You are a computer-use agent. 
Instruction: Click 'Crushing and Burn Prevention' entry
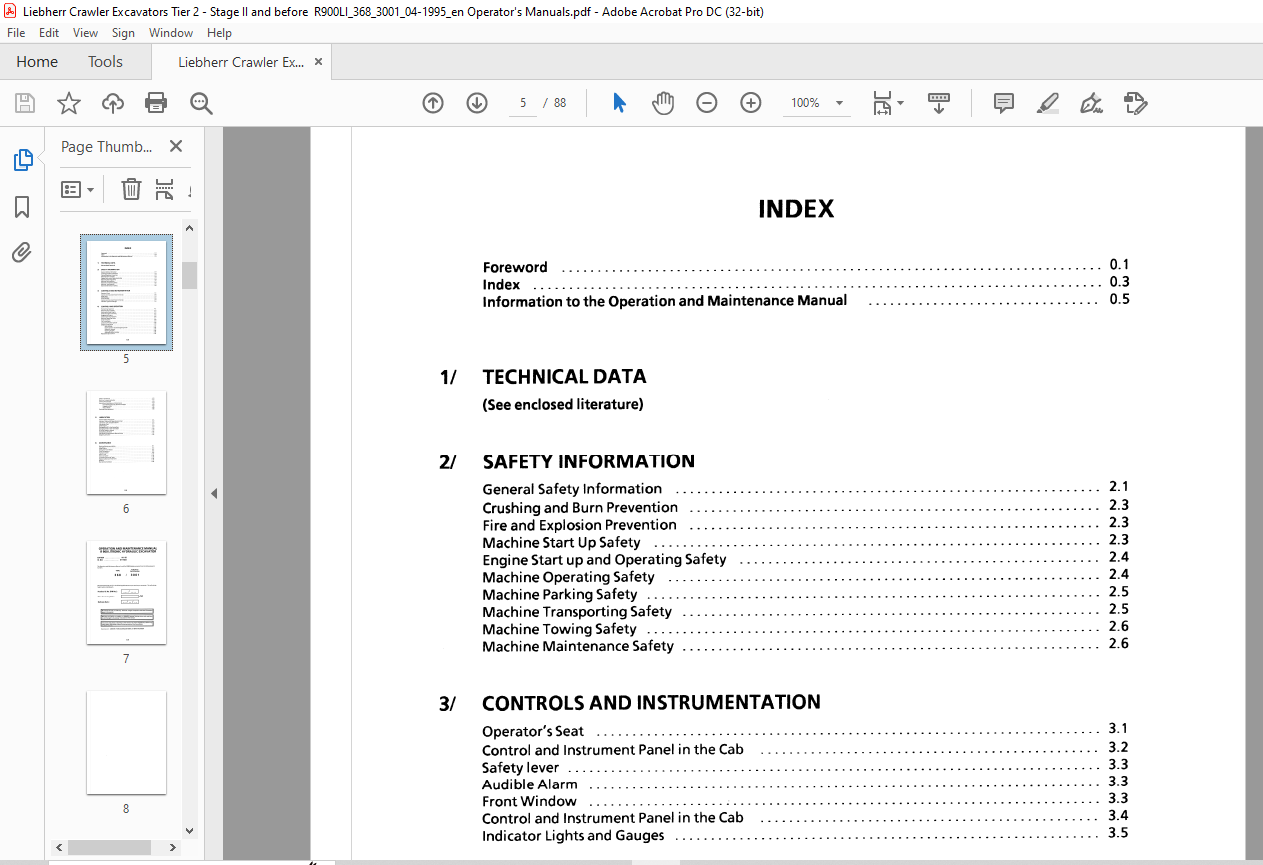[580, 507]
